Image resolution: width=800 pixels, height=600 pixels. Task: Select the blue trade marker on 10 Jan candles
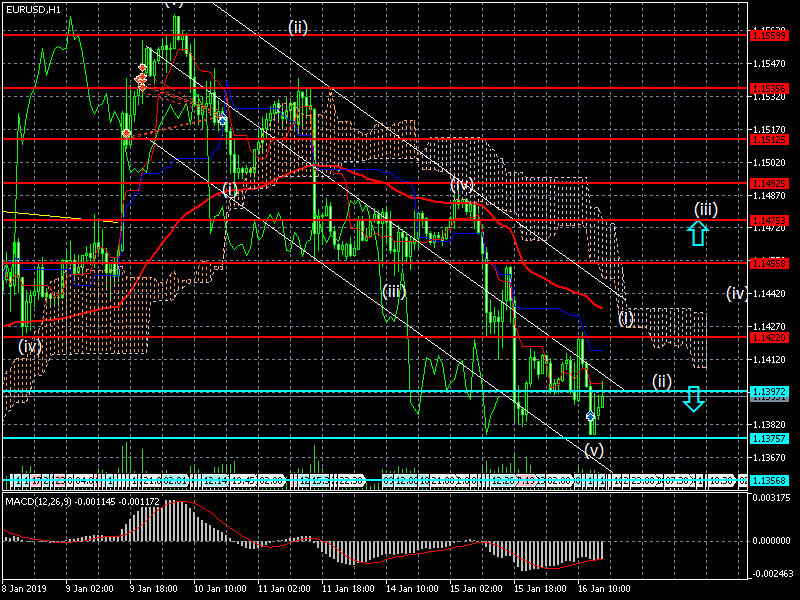(x=222, y=120)
